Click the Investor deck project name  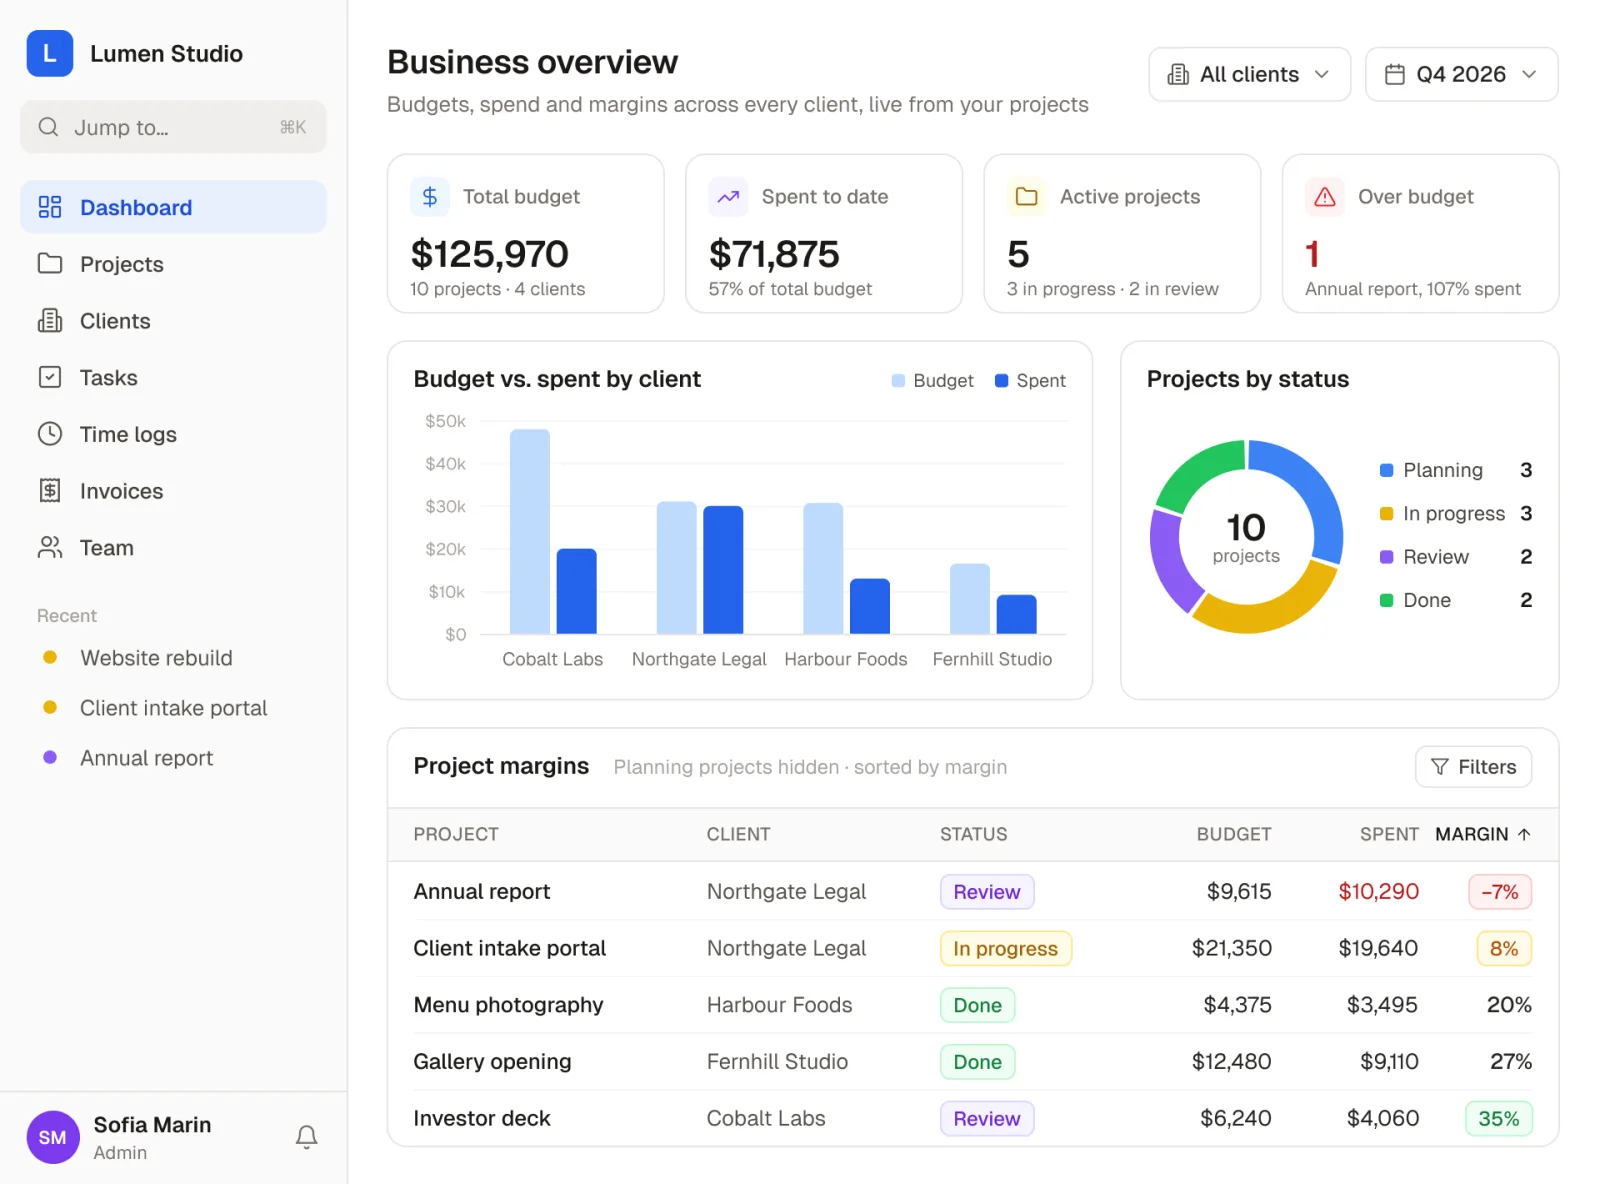coord(482,1118)
